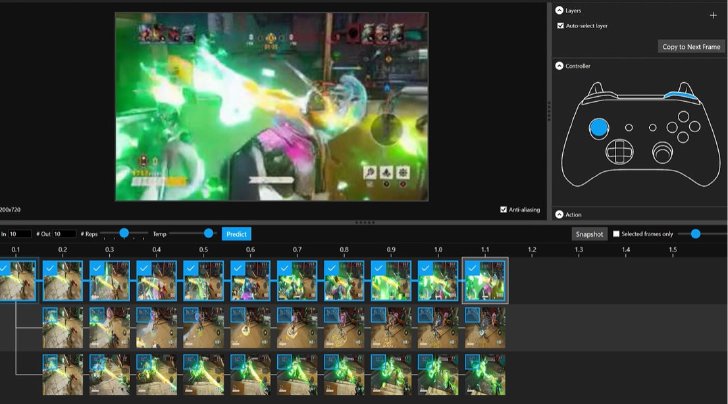
Task: Click Copy to Next Frame button
Action: tap(691, 46)
